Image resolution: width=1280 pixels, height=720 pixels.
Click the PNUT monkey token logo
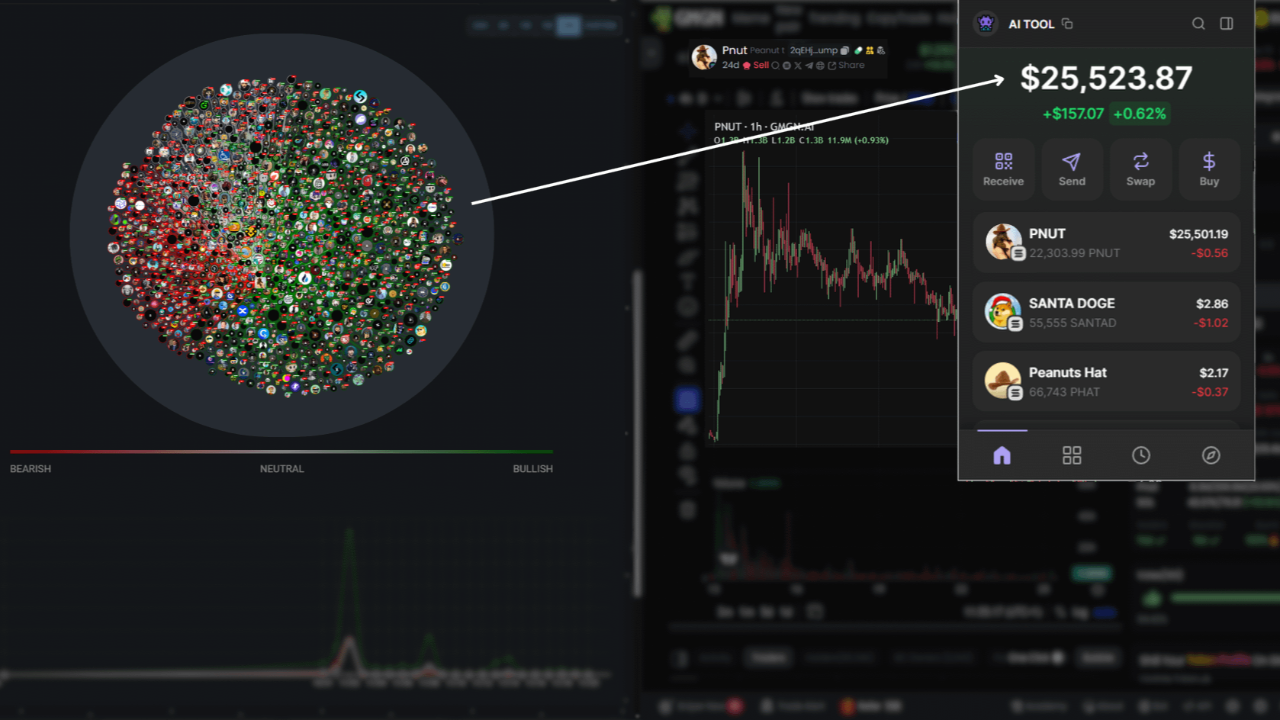1002,242
